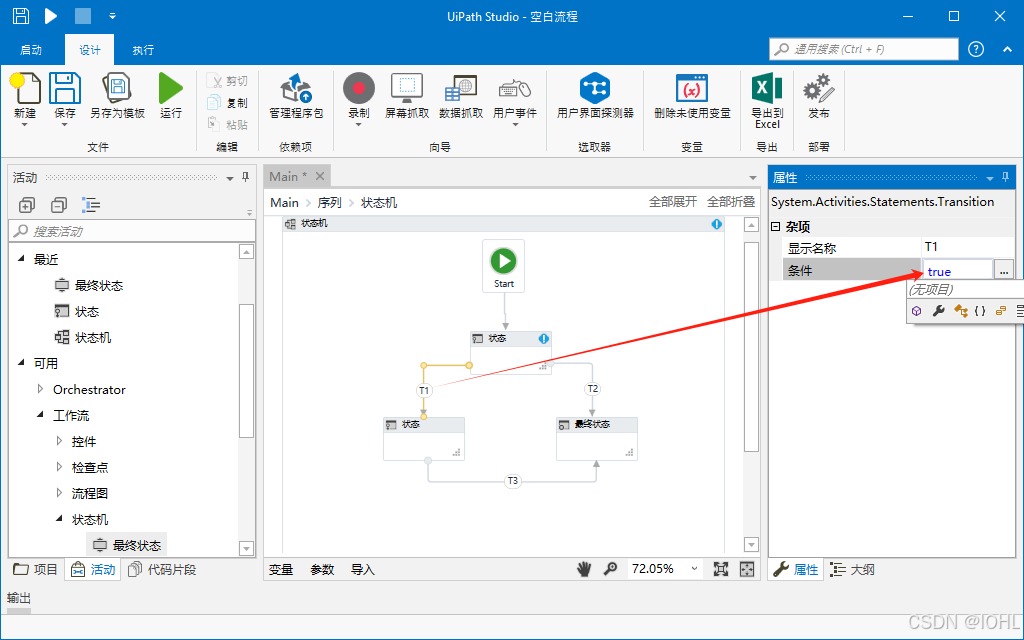Switch to the 项目 project tab
The width and height of the screenshot is (1024, 640).
coord(35,569)
